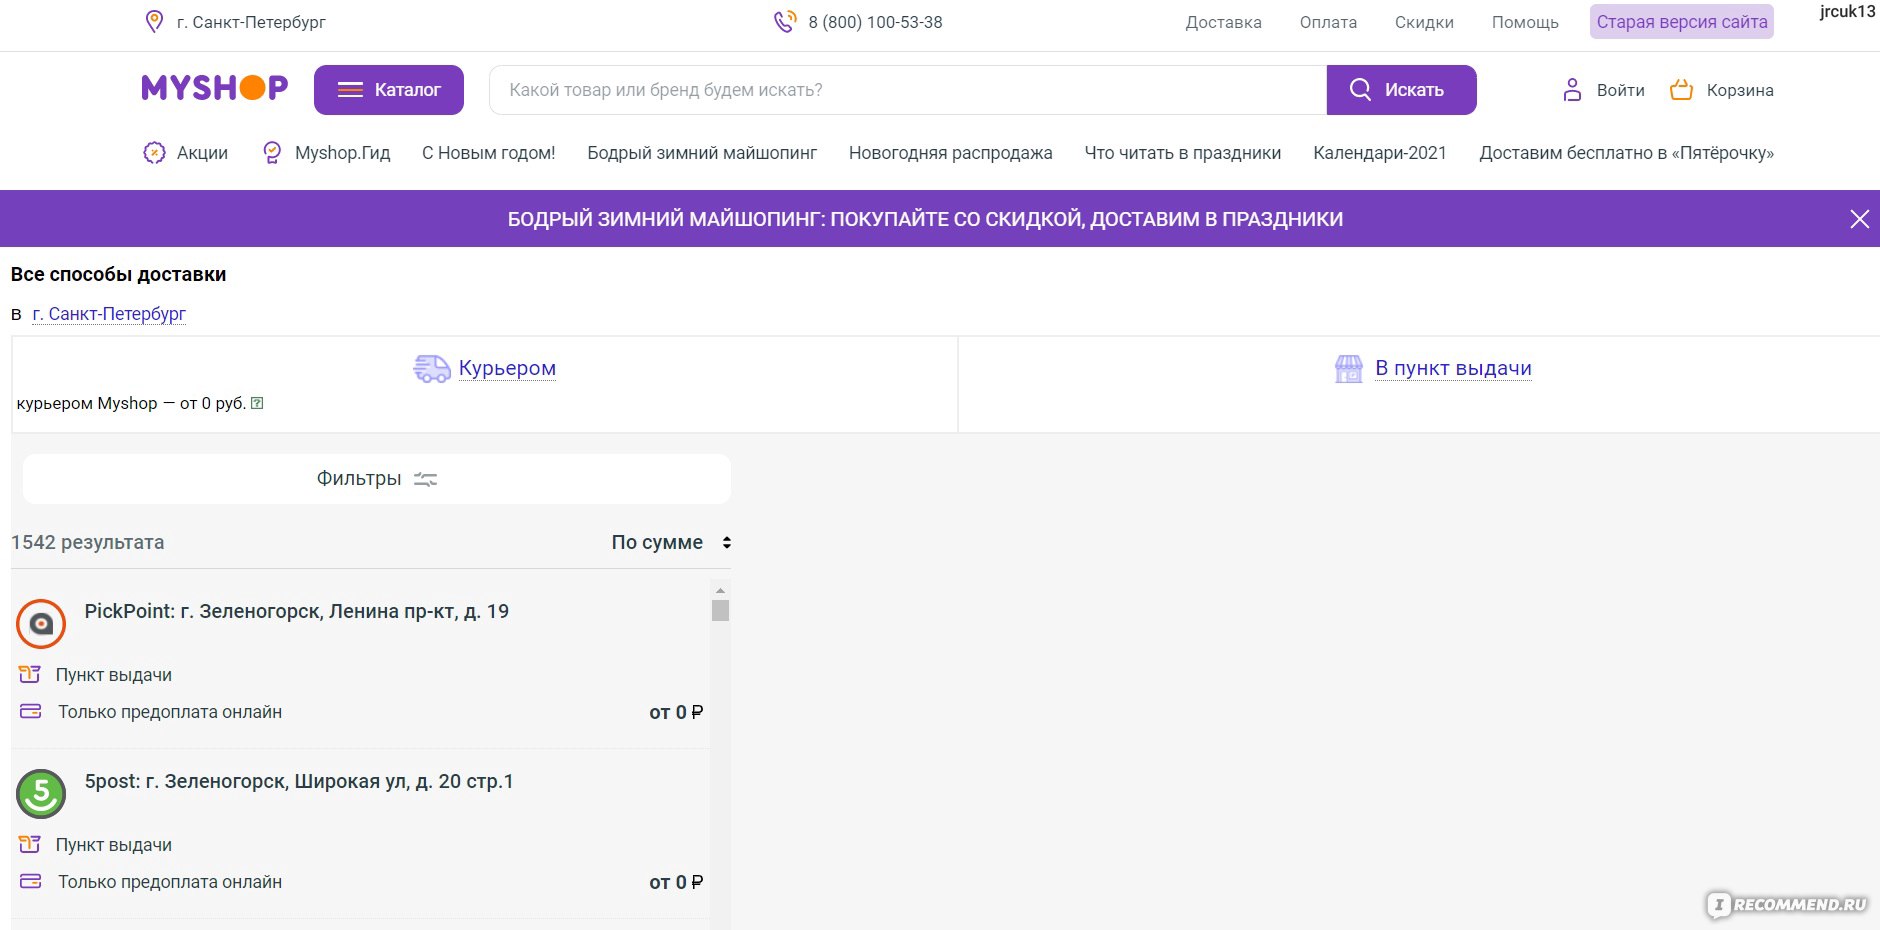Viewport: 1880px width, 930px height.
Task: Click the scrollbar up arrow in results list
Action: pyautogui.click(x=720, y=590)
